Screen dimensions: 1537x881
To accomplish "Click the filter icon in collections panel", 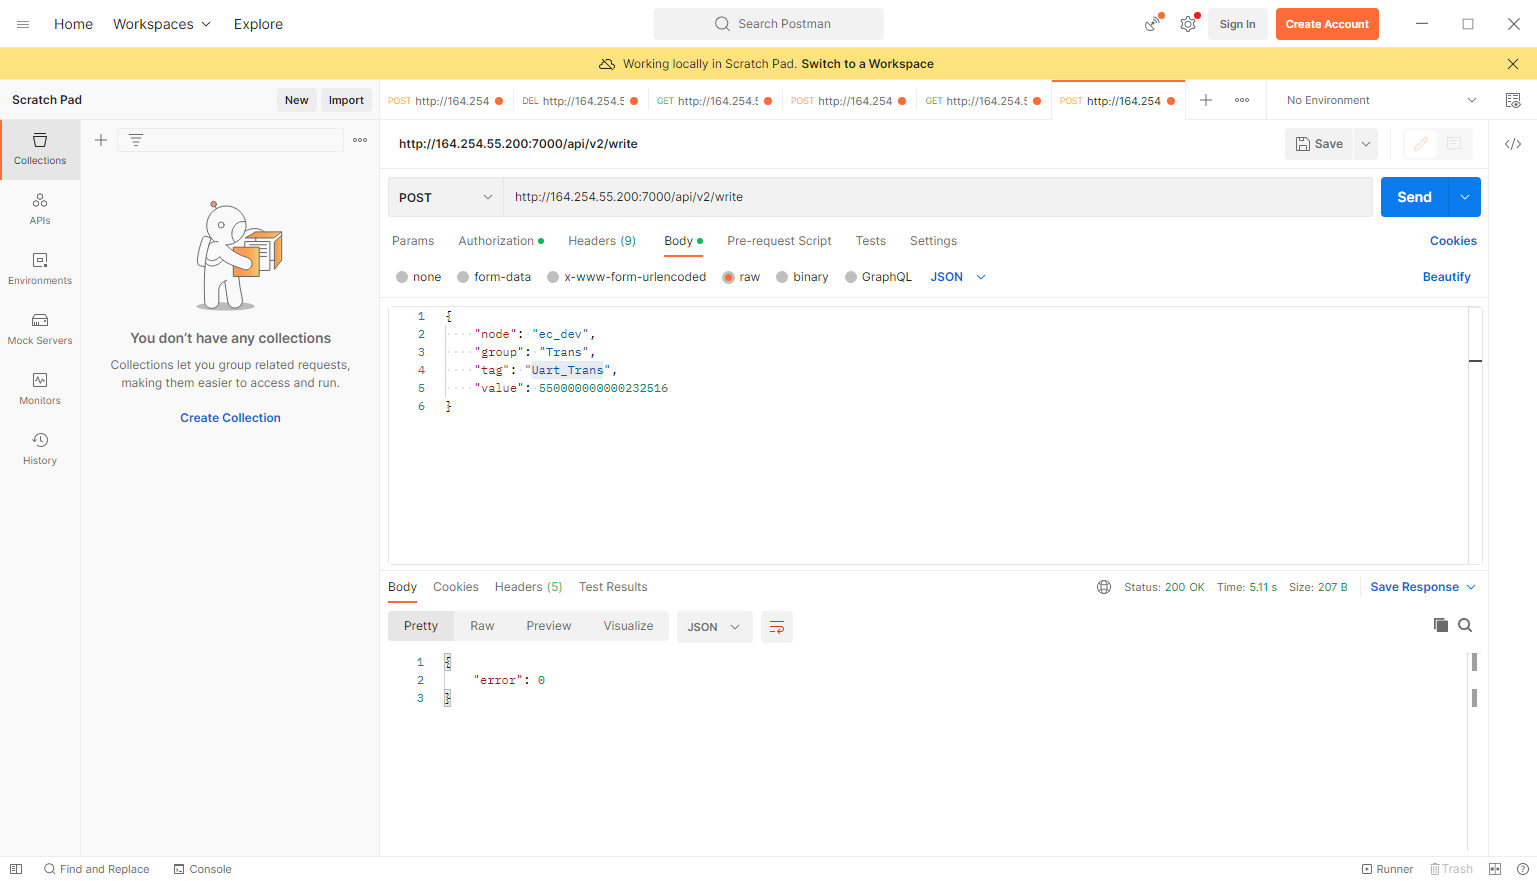I will [x=136, y=140].
